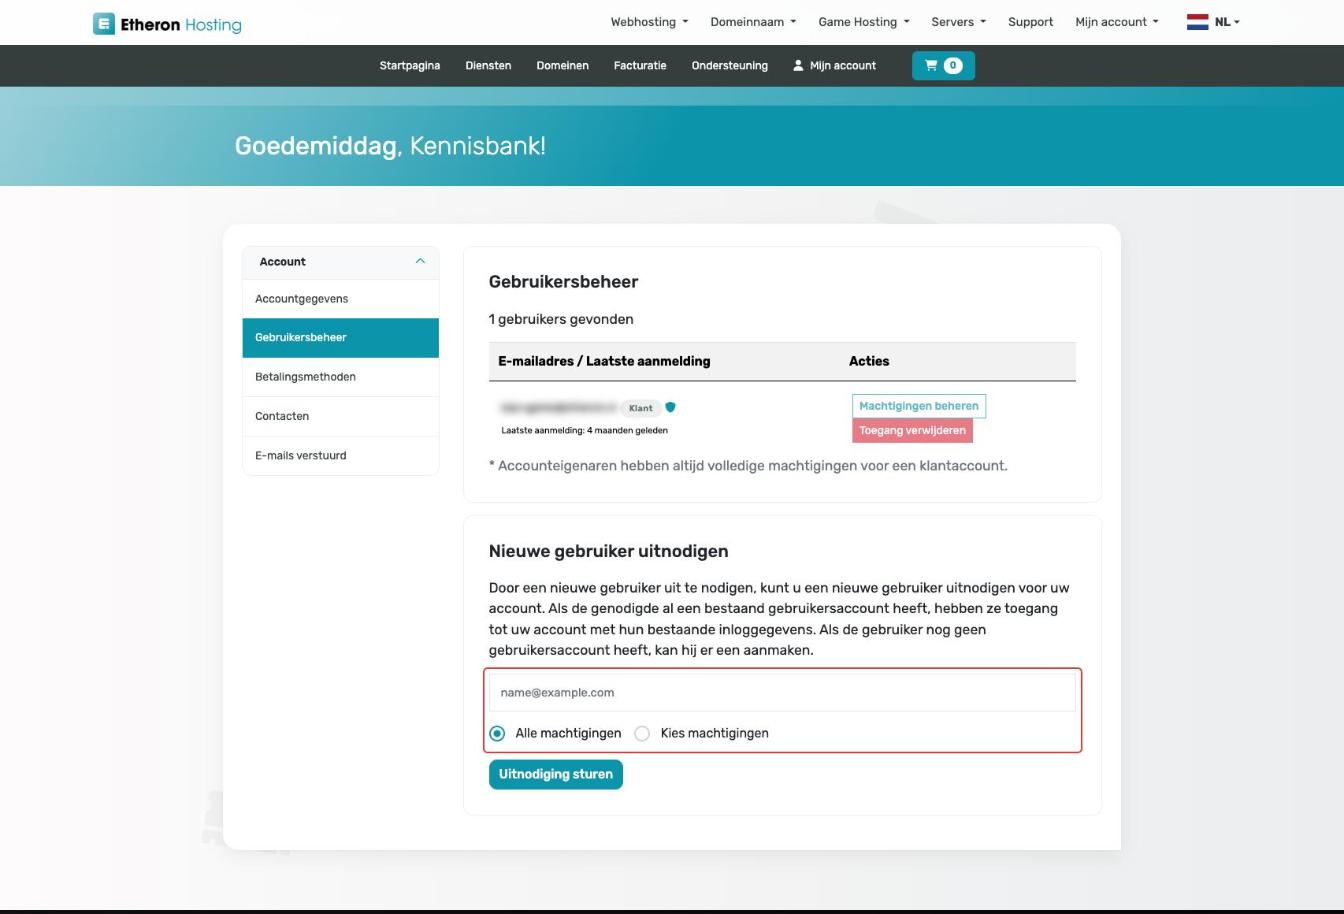Click the shield icon beside Klant badge
The image size is (1344, 914).
click(671, 407)
